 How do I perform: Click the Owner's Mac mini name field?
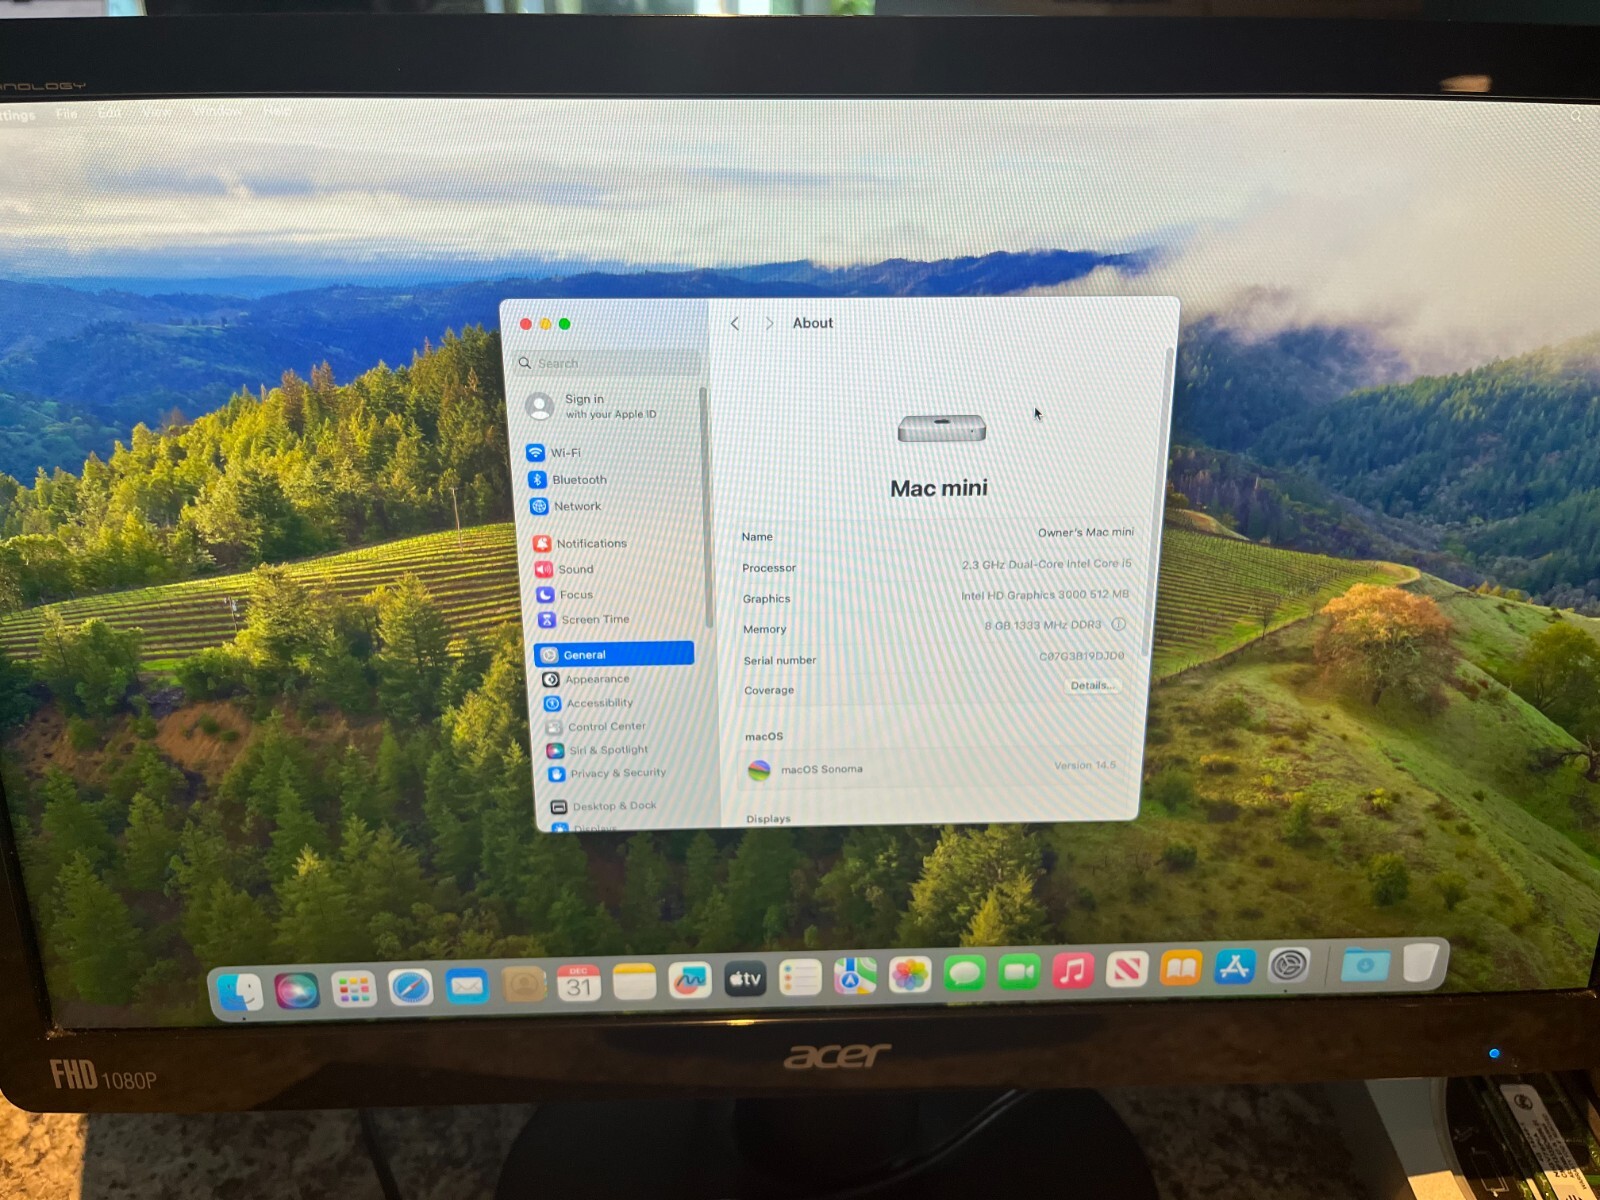pos(1086,532)
